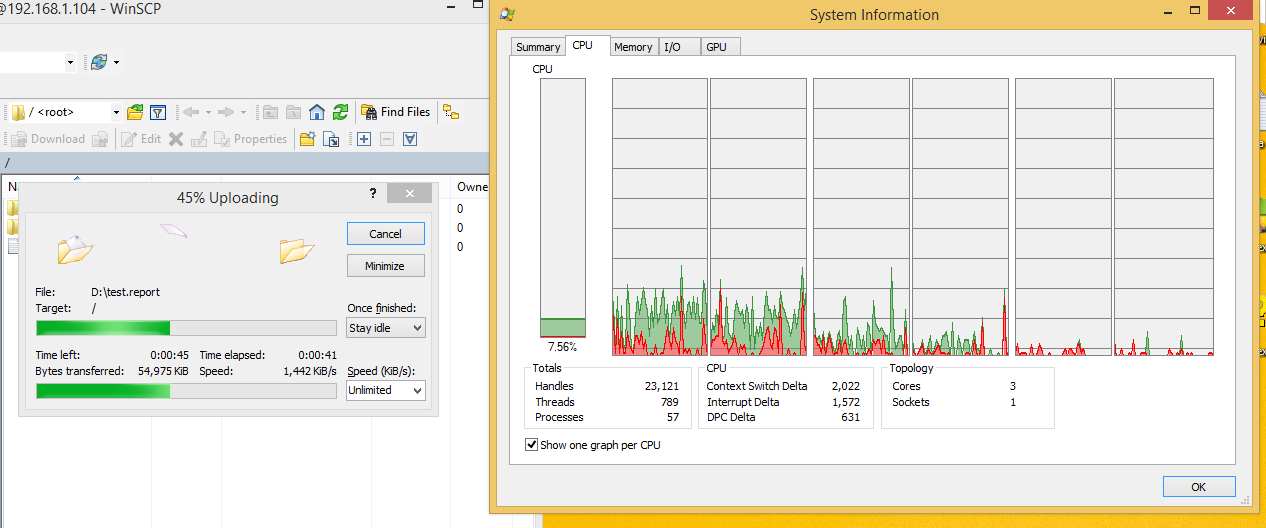Open the file filter funnel icon

point(157,112)
